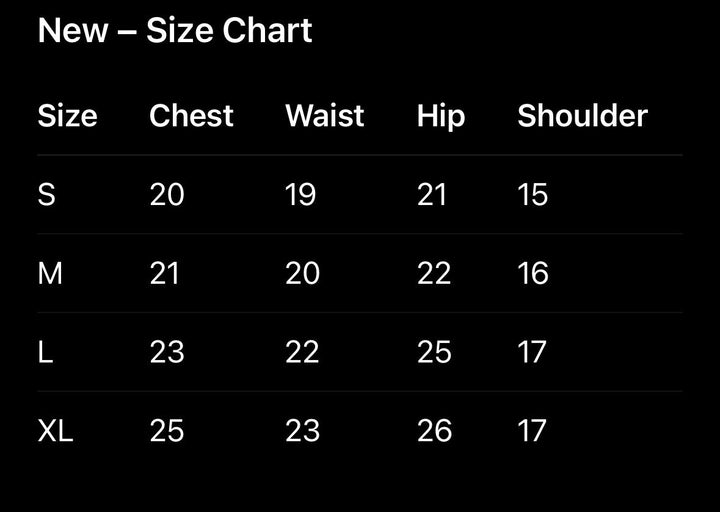The width and height of the screenshot is (720, 512).
Task: Select hip value 22 in M row
Action: point(434,273)
